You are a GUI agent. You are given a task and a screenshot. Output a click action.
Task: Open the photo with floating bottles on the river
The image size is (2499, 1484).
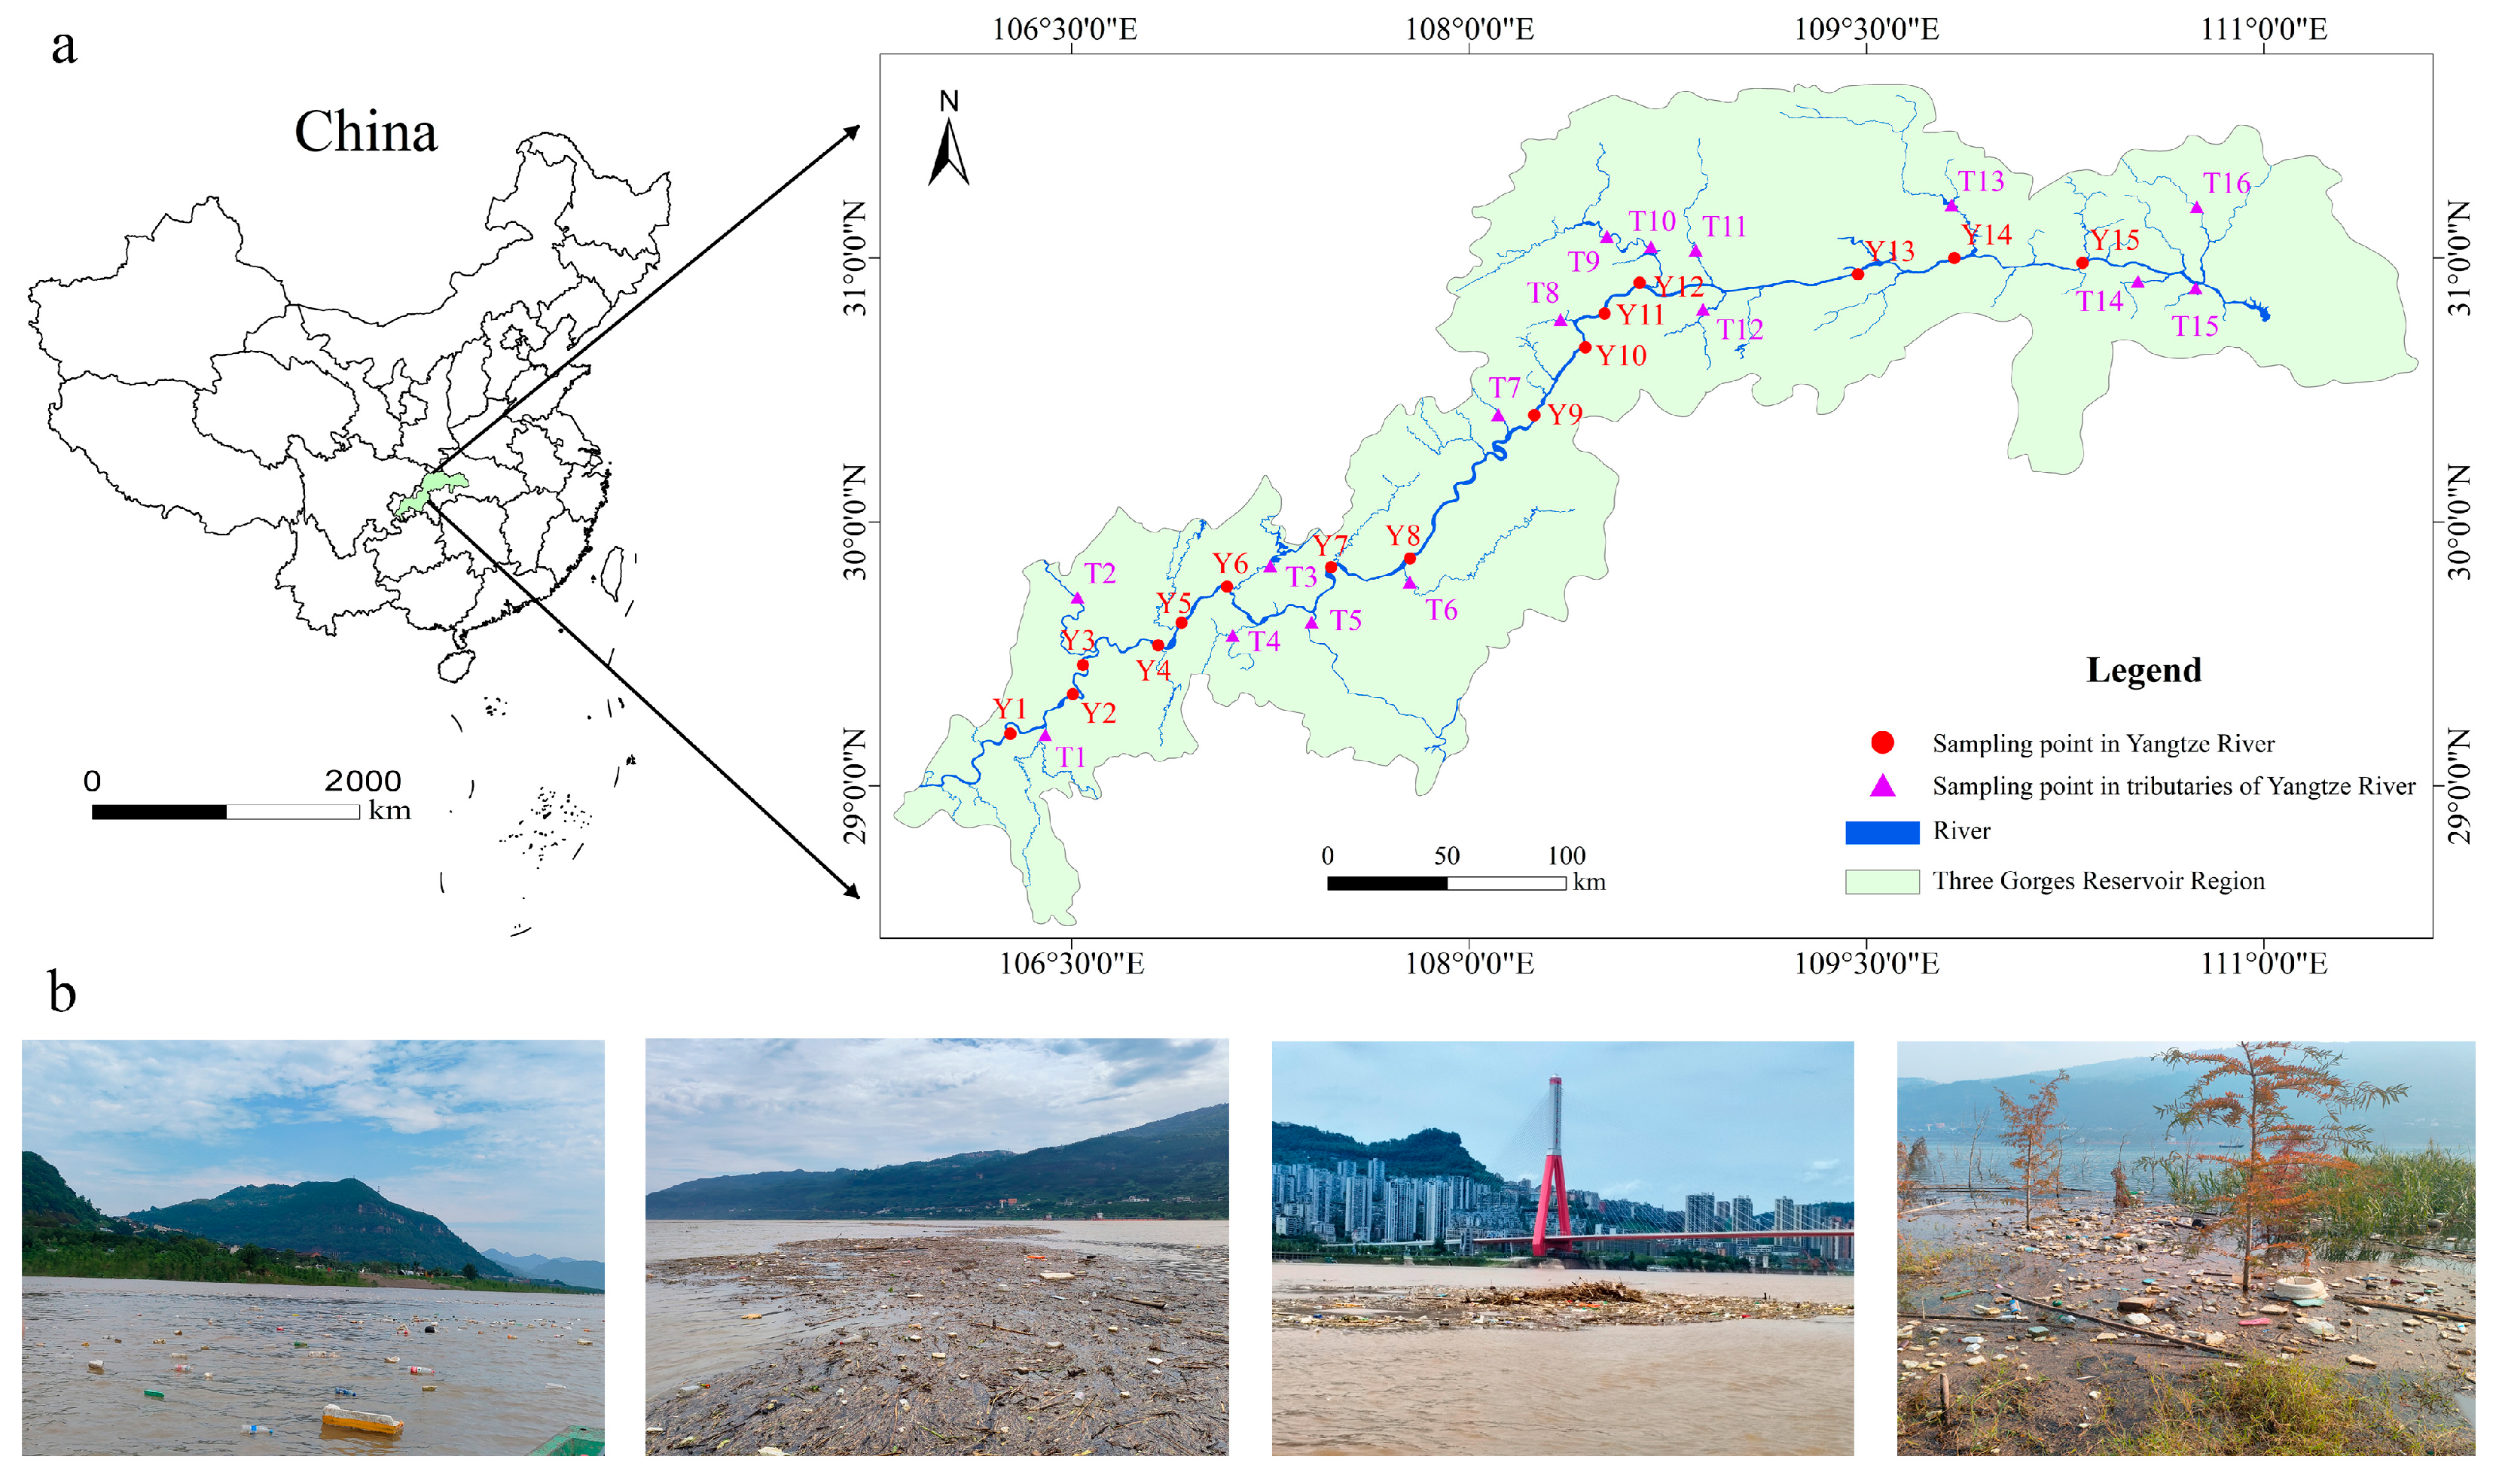[313, 1247]
